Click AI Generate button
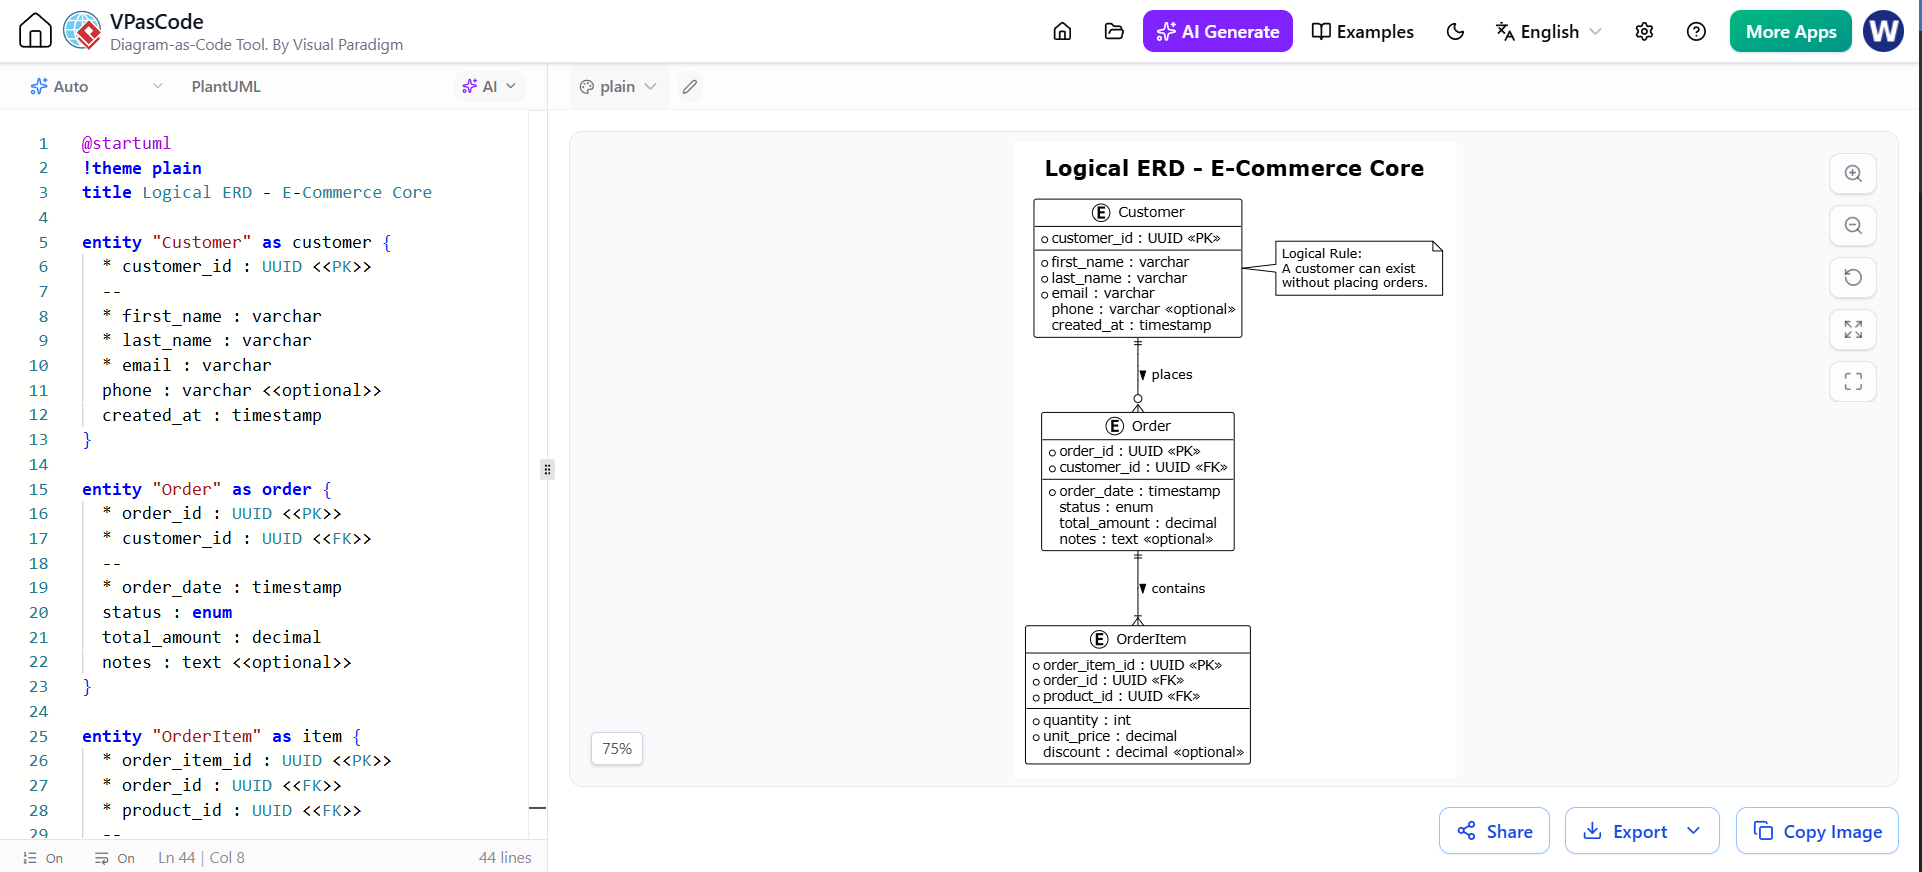 (x=1217, y=31)
